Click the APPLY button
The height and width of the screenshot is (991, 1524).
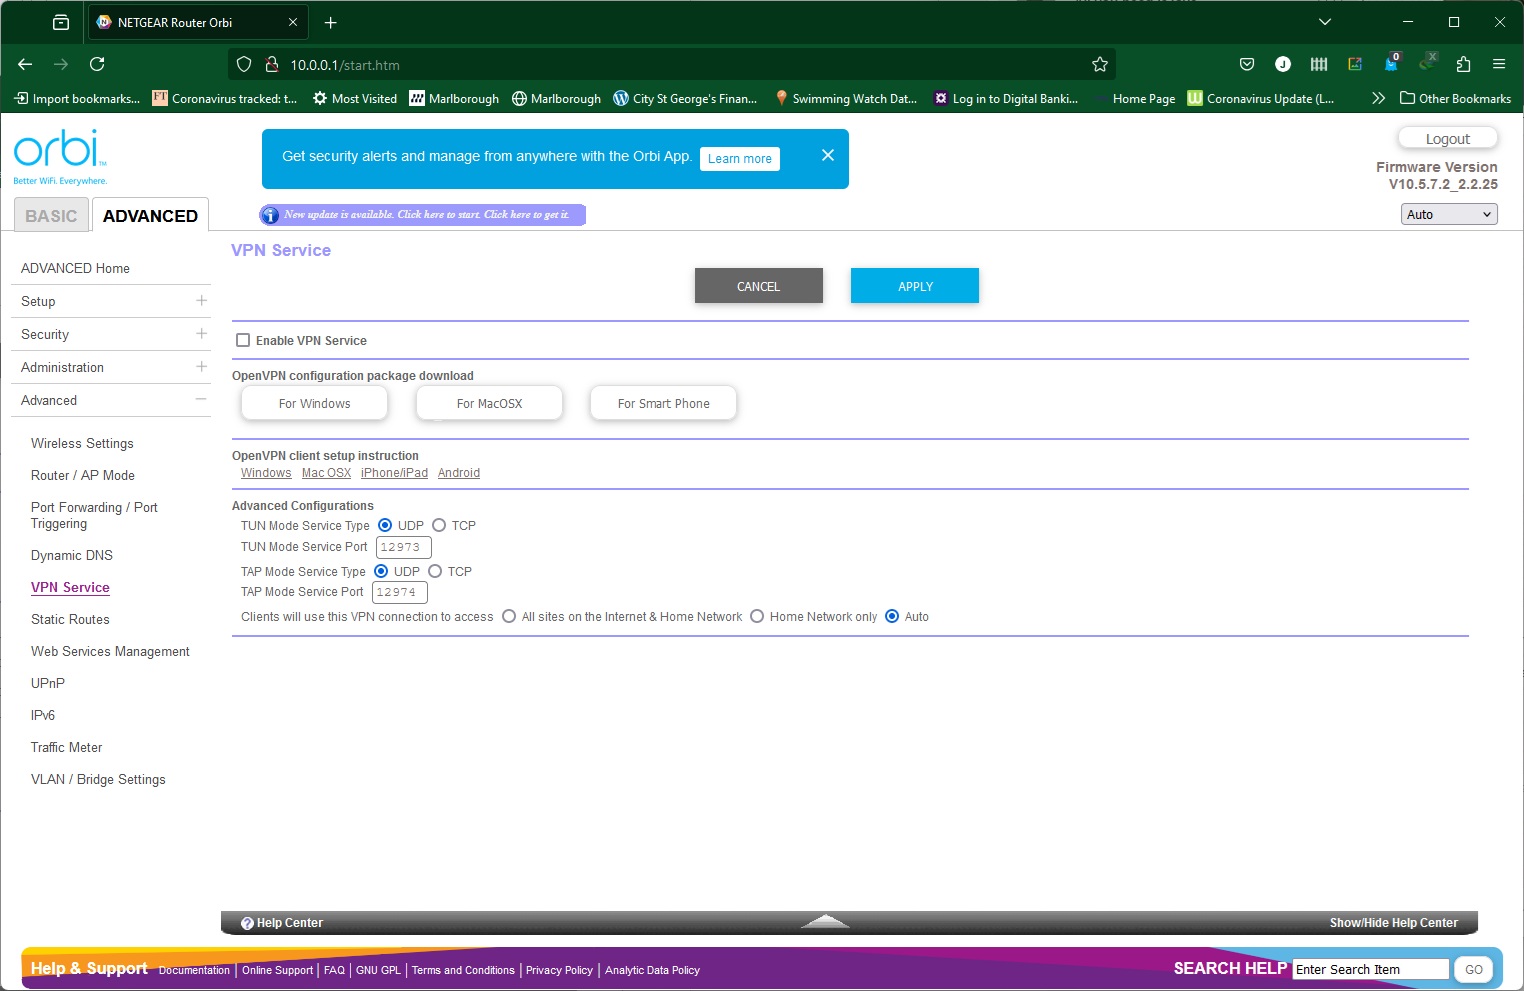tap(915, 286)
